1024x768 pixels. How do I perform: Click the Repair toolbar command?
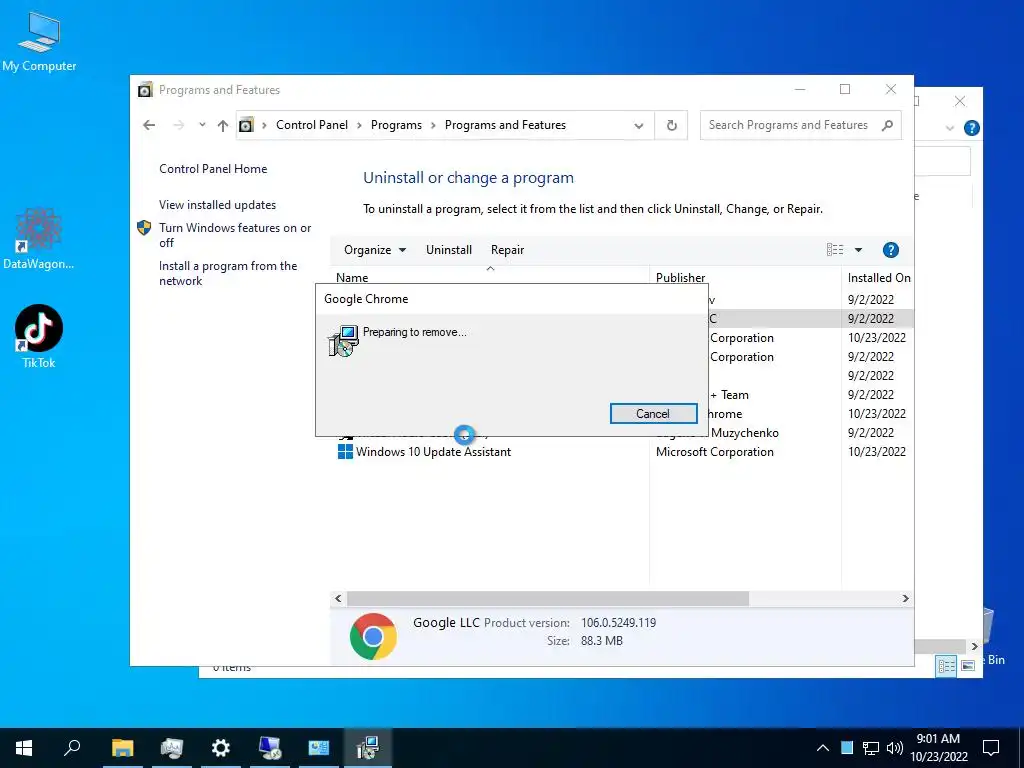coord(507,249)
